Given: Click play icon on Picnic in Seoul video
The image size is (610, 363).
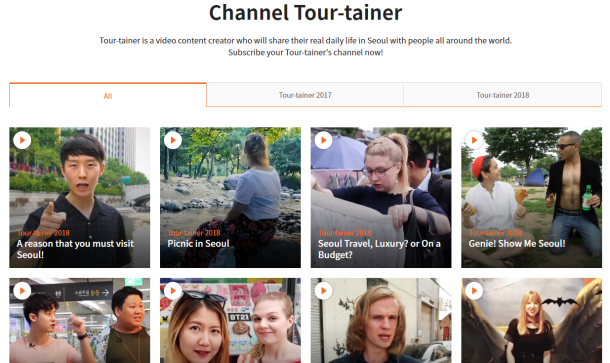Looking at the screenshot, I should [173, 140].
